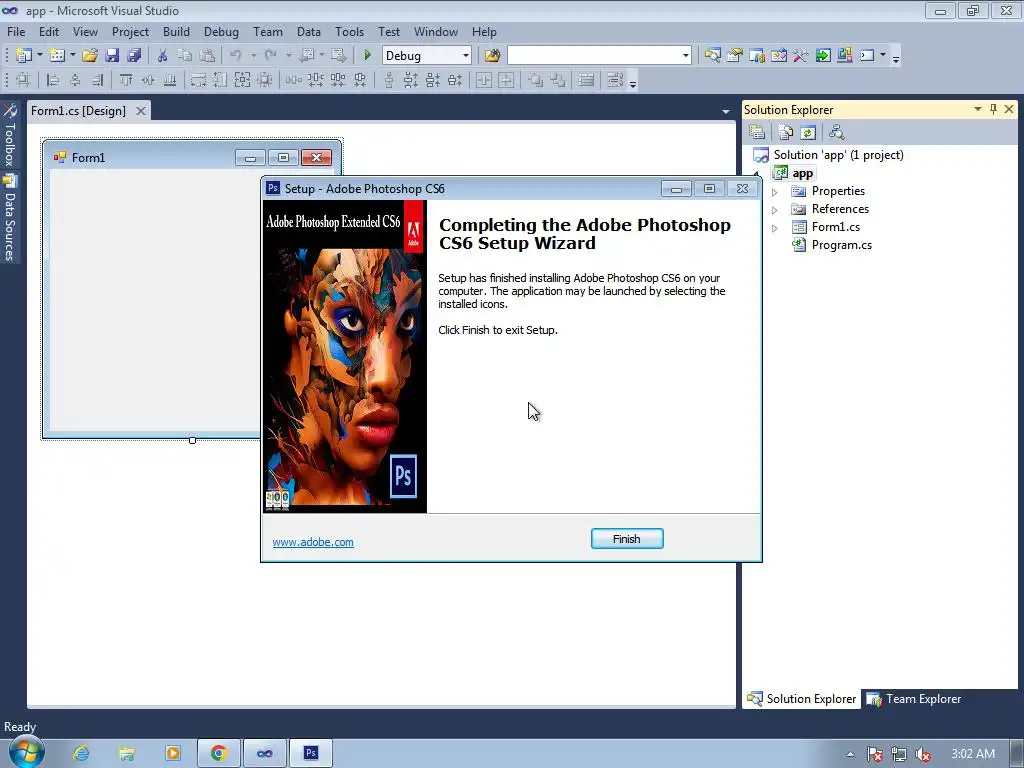Click the Bring to Front layout icon
The height and width of the screenshot is (768, 1024).
pos(535,80)
